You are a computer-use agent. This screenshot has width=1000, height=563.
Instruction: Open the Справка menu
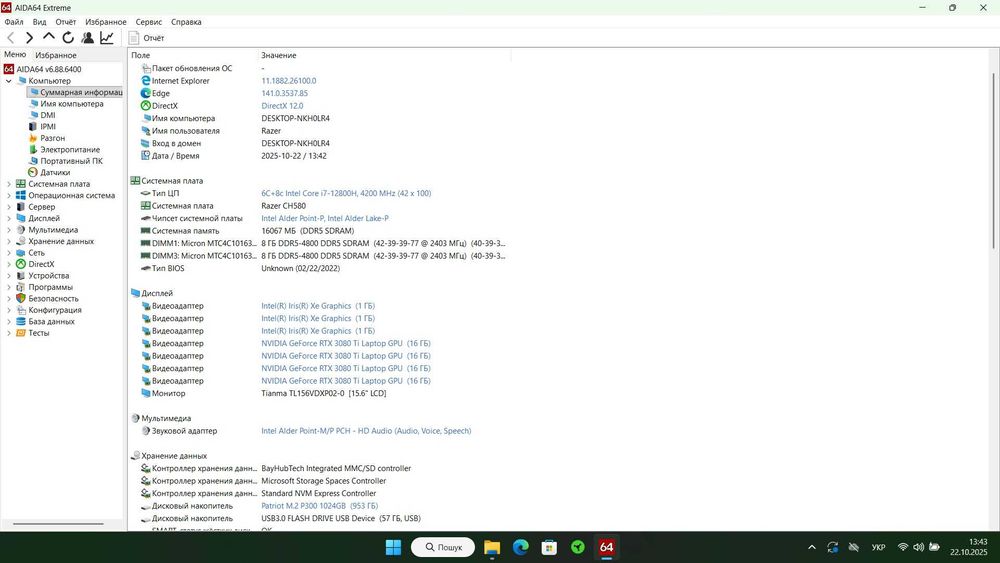coord(186,22)
